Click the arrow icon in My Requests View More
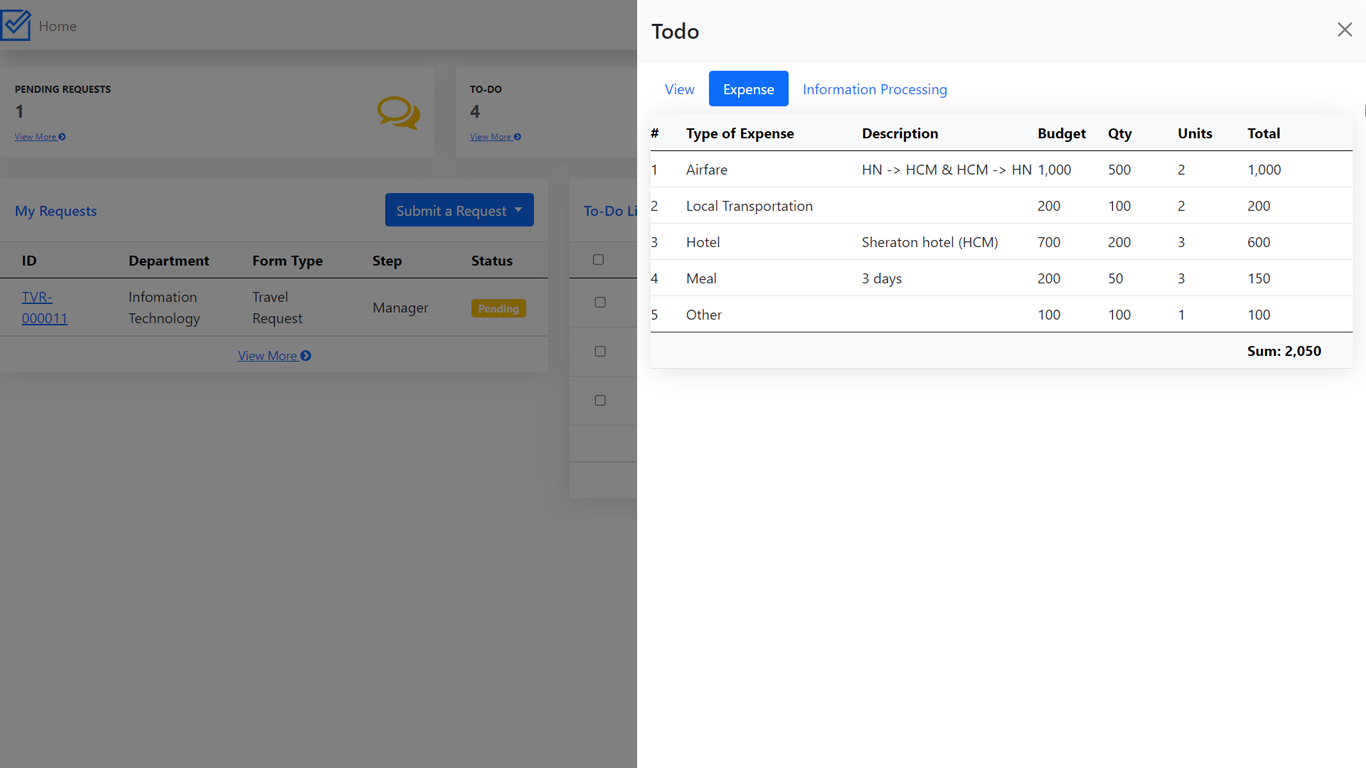The width and height of the screenshot is (1366, 768). click(x=305, y=355)
